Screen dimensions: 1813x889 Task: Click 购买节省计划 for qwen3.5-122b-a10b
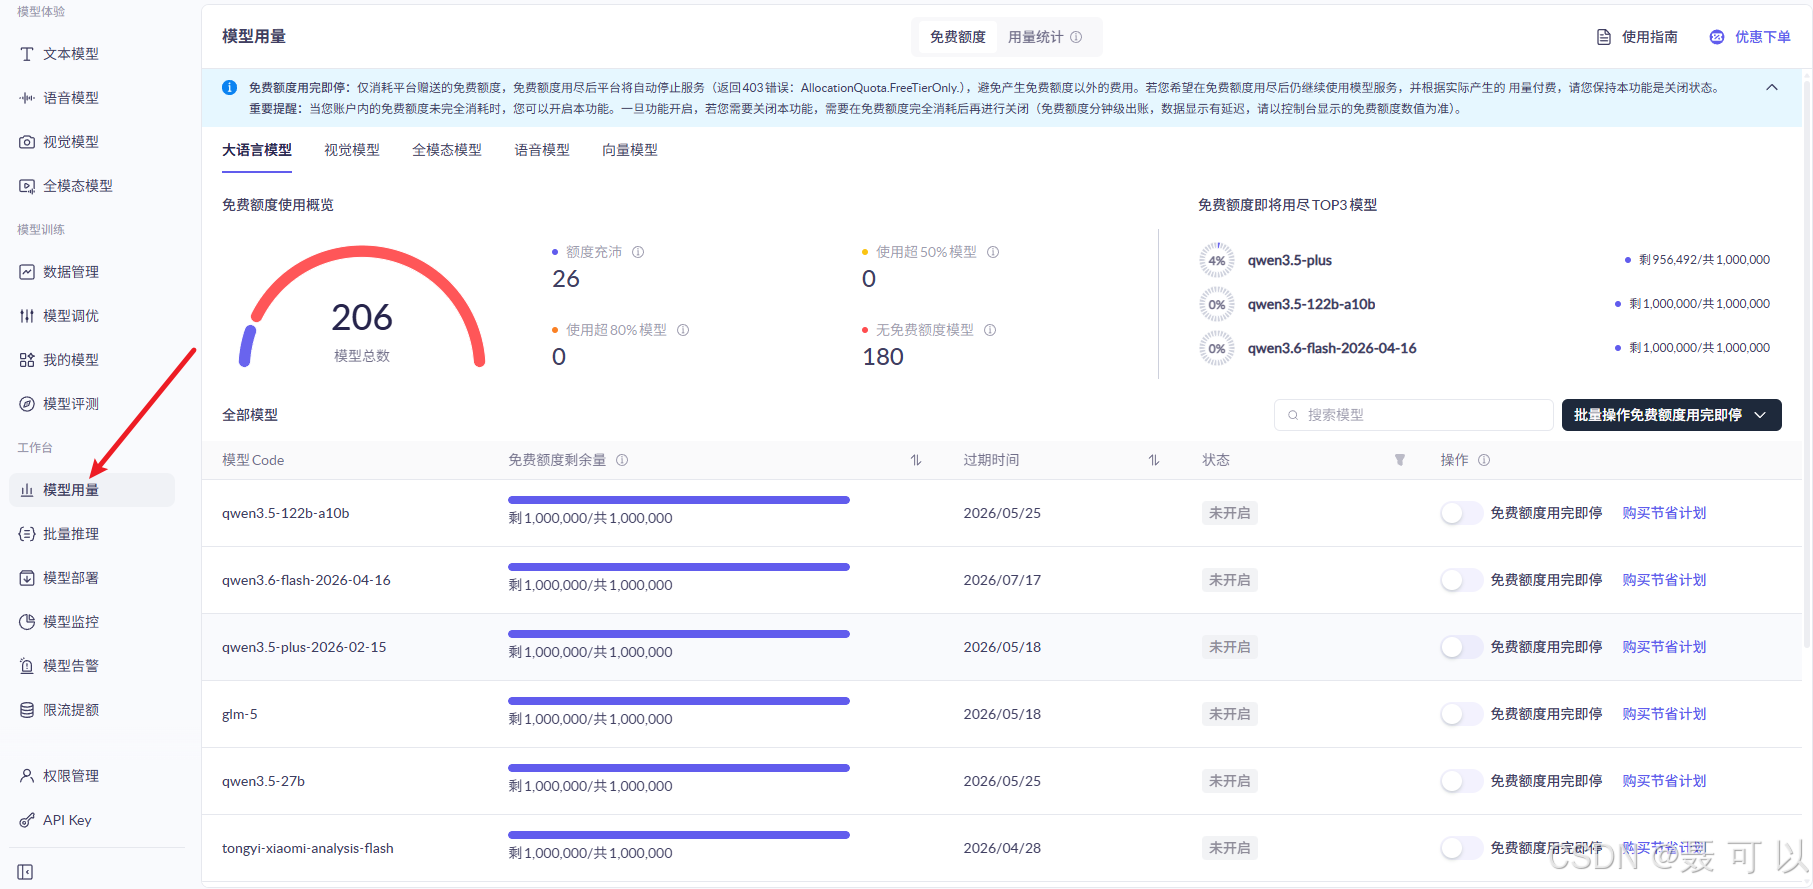coord(1664,513)
